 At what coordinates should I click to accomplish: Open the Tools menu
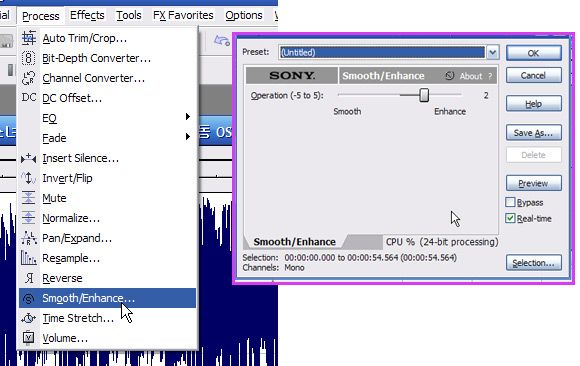(129, 15)
